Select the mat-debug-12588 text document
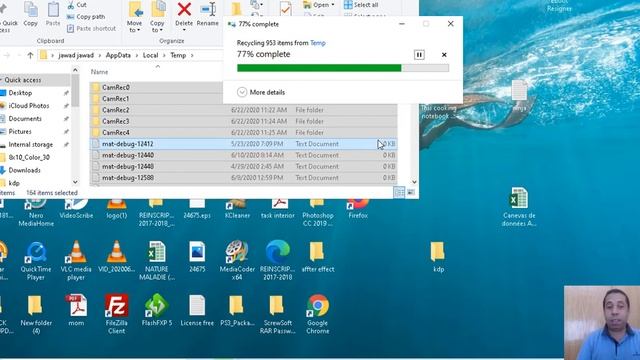This screenshot has width=640, height=360. point(243,178)
